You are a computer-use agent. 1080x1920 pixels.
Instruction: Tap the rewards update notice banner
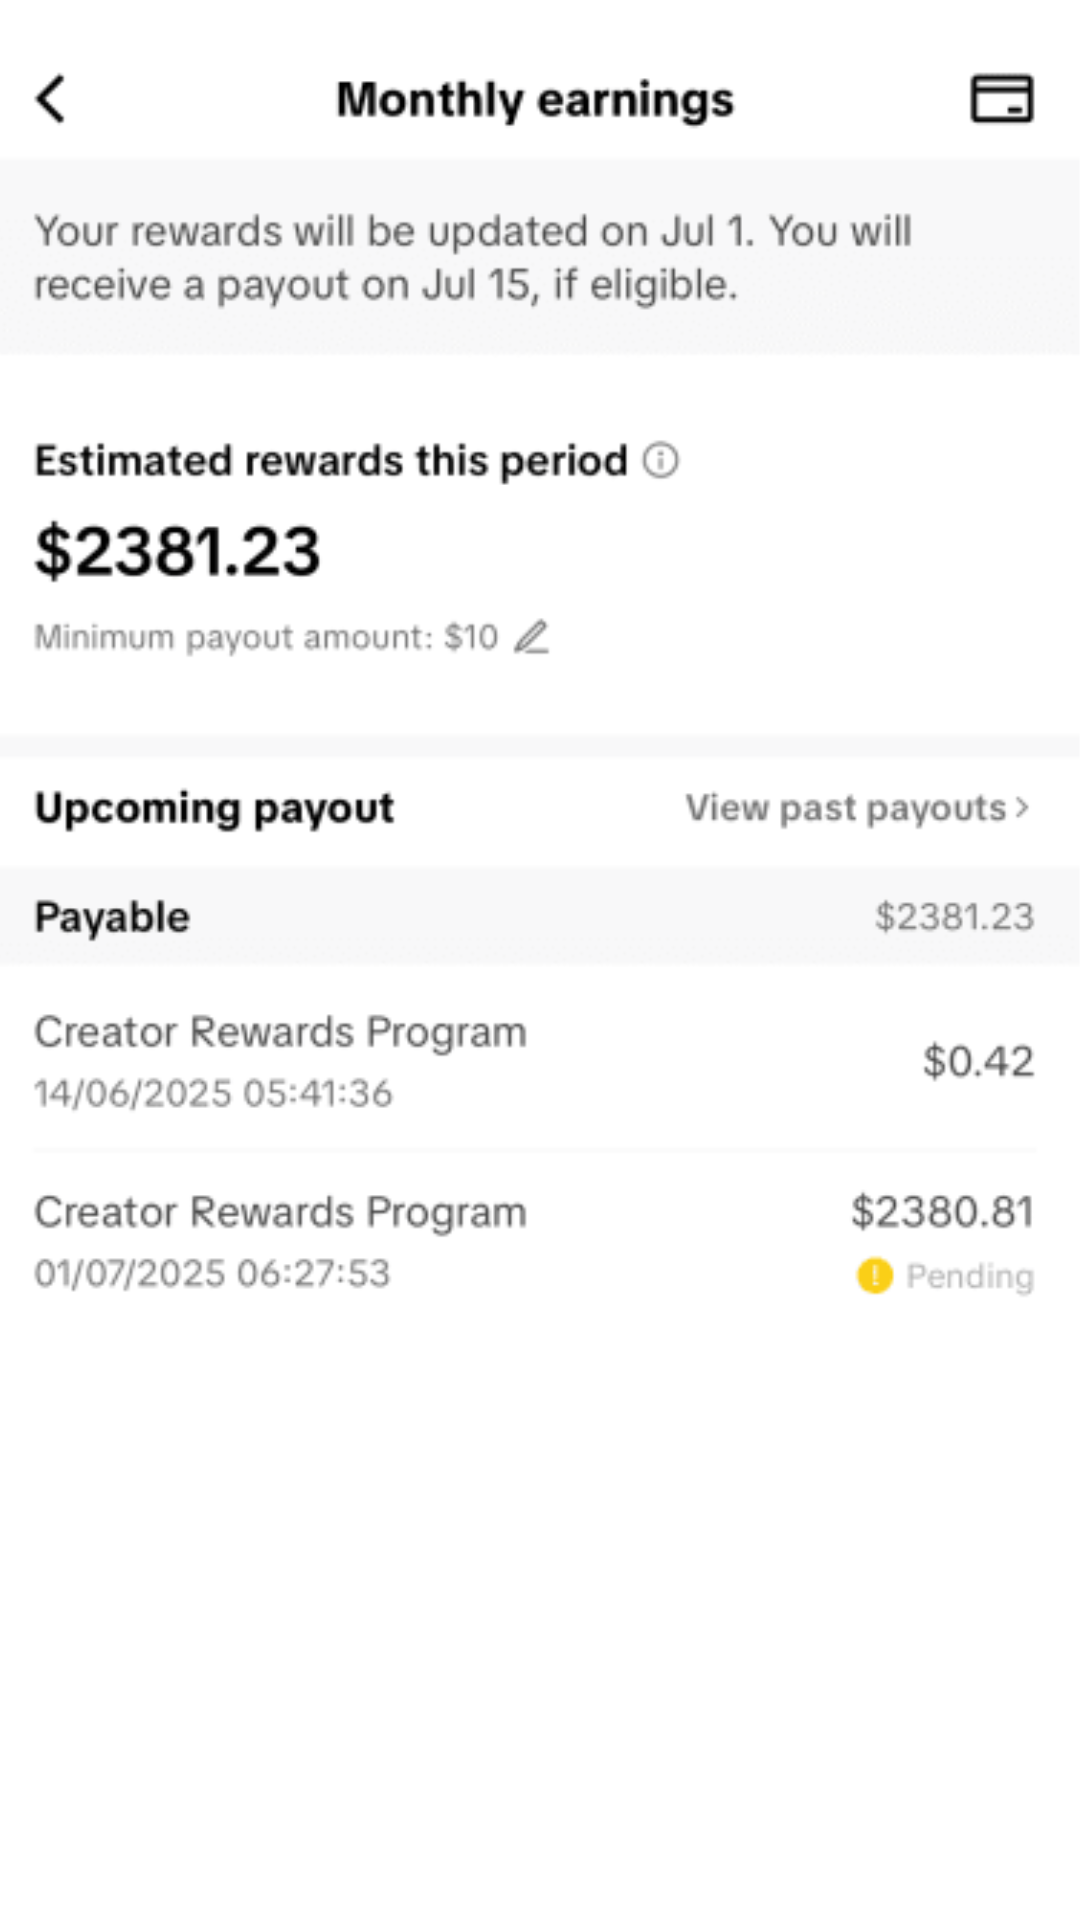474,257
